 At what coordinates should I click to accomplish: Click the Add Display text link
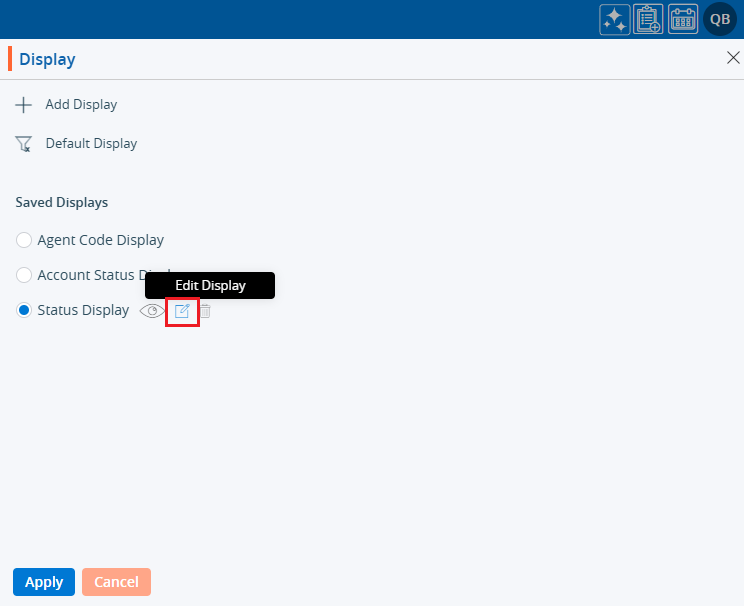[81, 105]
